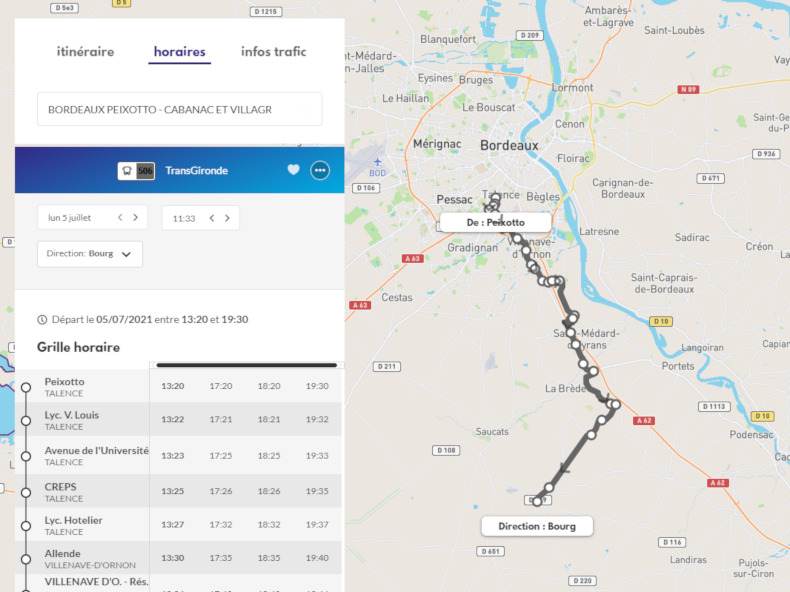The height and width of the screenshot is (592, 790).
Task: Open the infos trafic tab
Action: [x=273, y=52]
